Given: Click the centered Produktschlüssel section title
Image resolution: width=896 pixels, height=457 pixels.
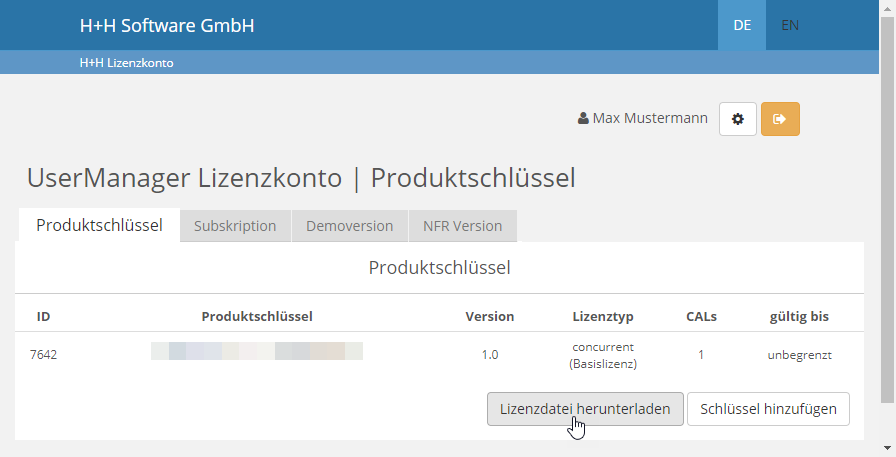Looking at the screenshot, I should pos(439,268).
